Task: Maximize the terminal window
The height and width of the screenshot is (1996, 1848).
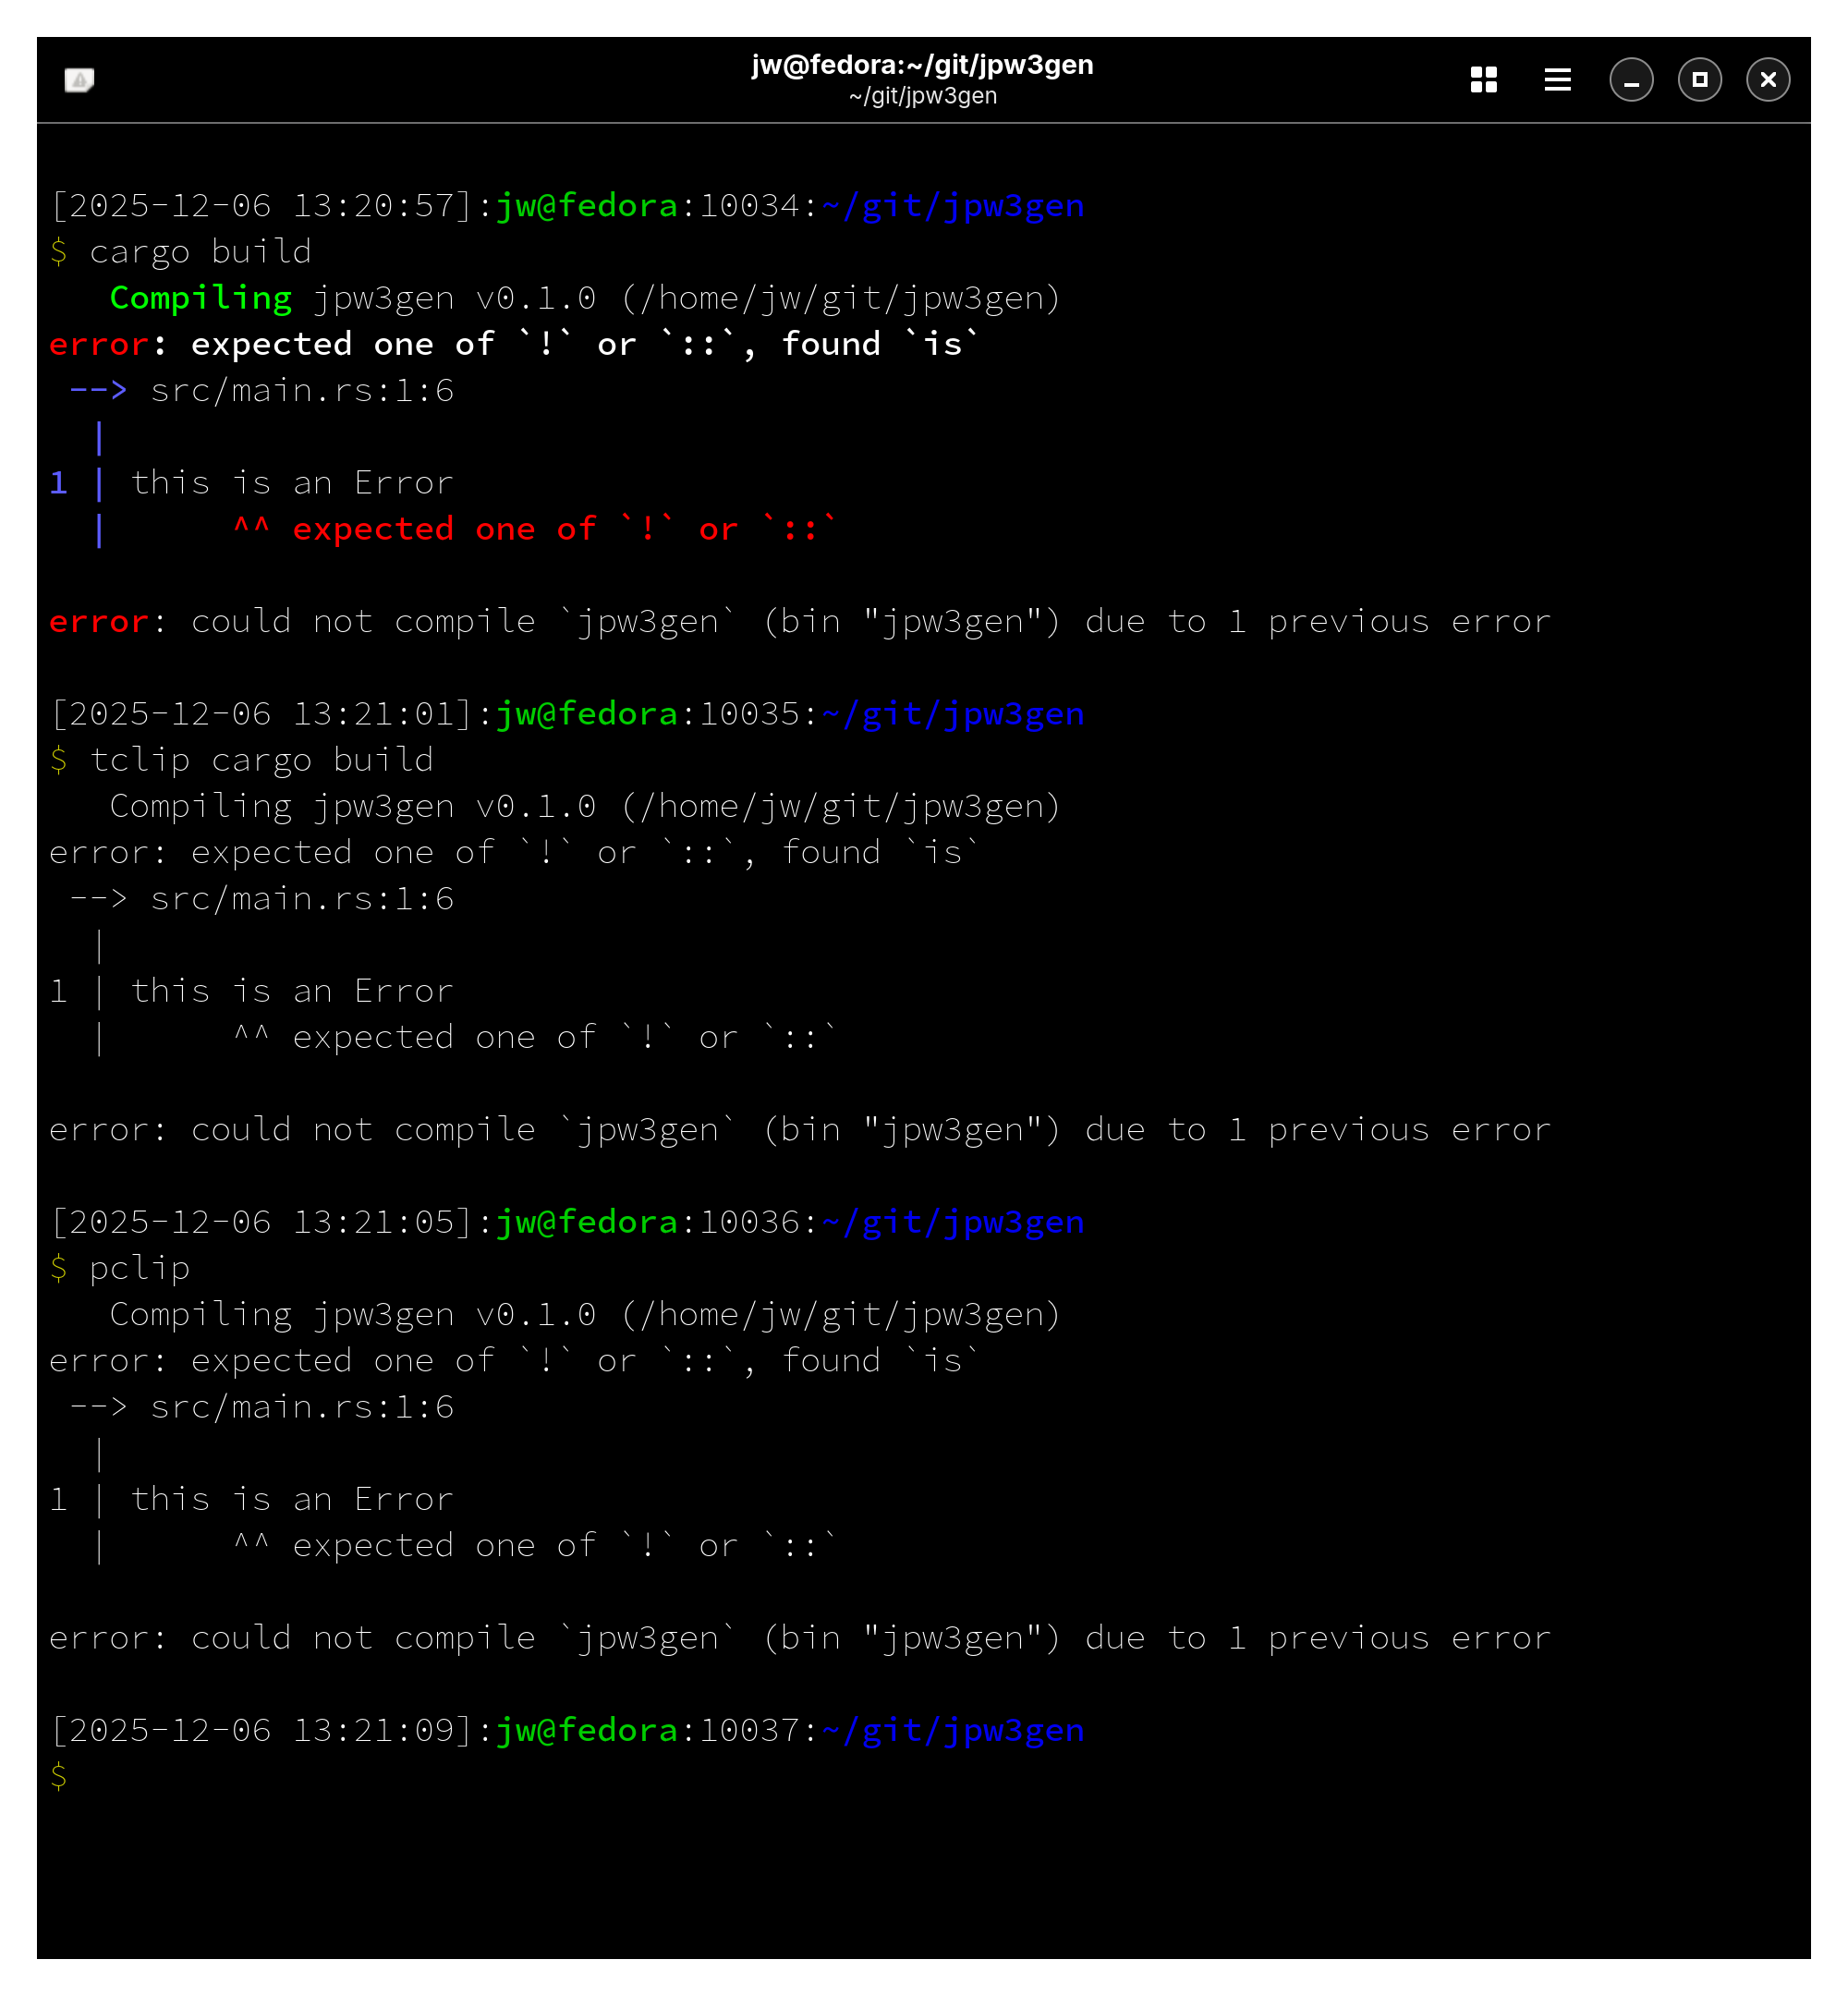Action: pyautogui.click(x=1699, y=80)
